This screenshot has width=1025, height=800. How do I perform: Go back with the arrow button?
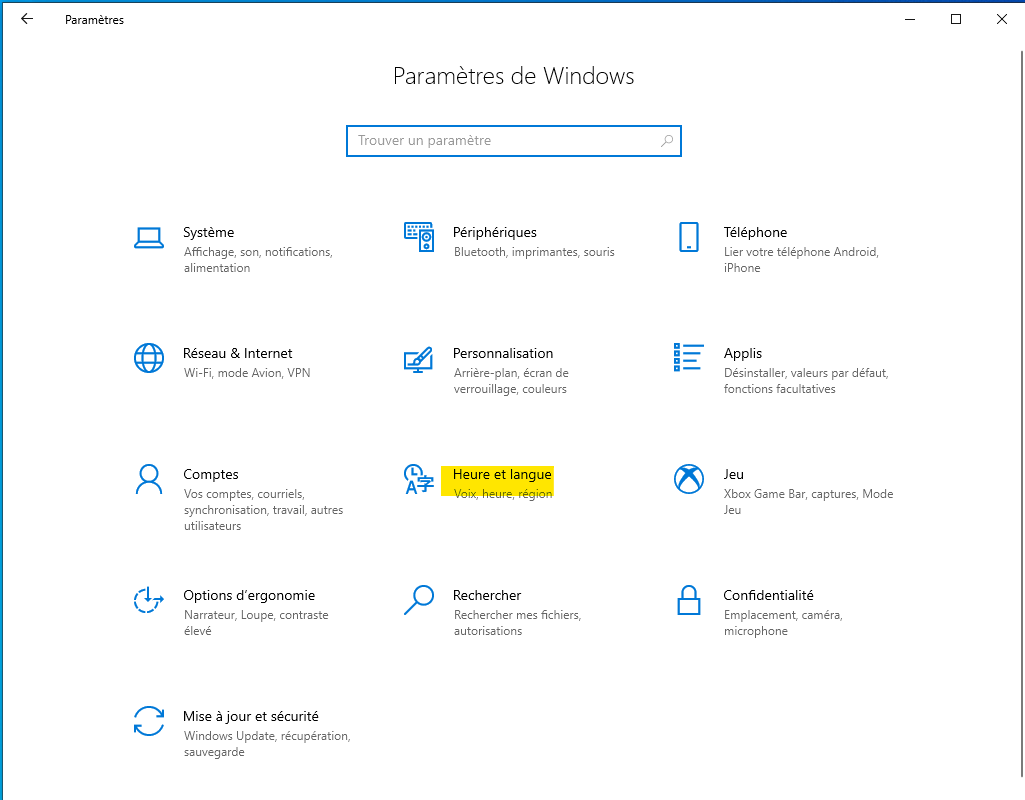27,19
